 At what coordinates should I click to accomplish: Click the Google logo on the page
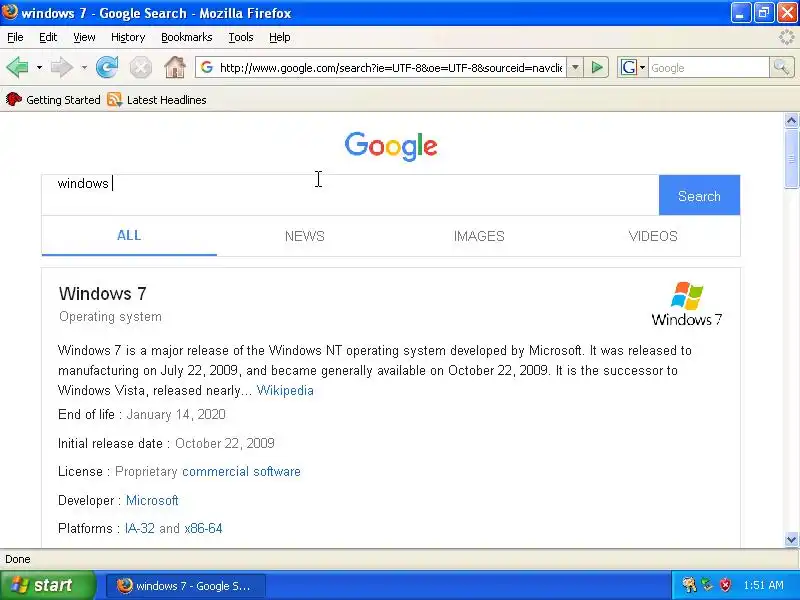[391, 146]
